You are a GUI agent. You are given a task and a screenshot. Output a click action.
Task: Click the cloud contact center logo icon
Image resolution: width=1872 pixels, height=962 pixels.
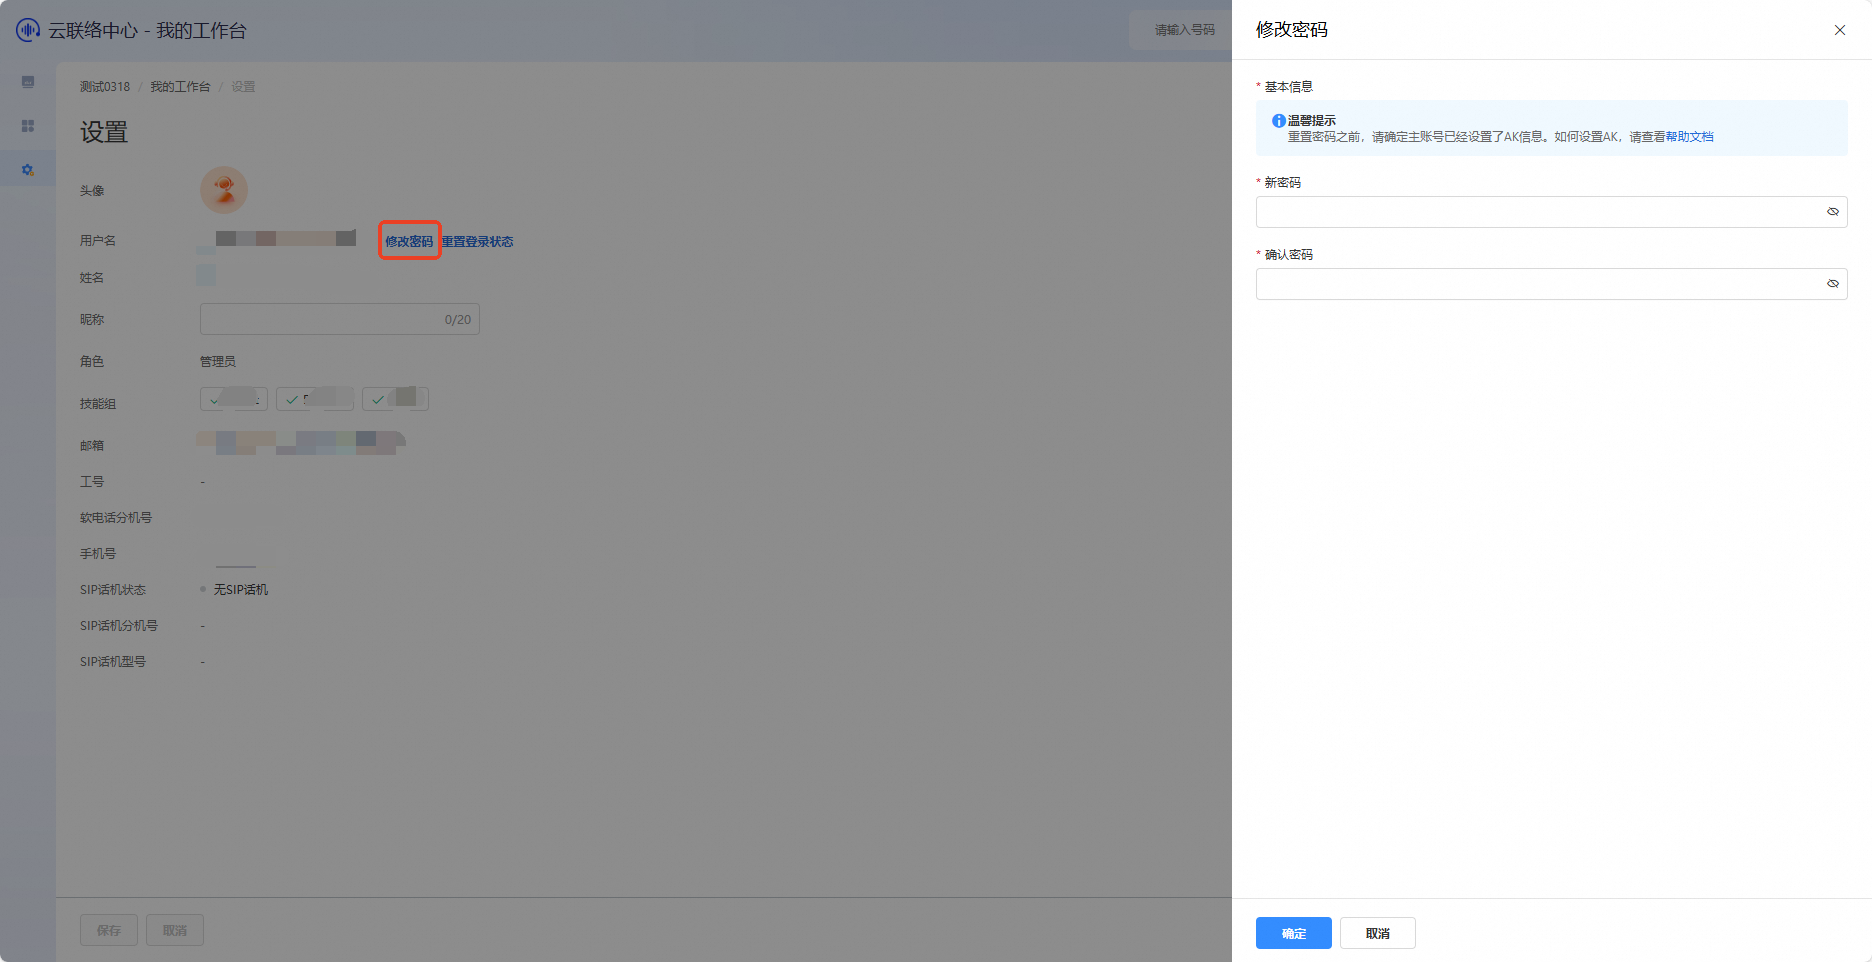[28, 30]
